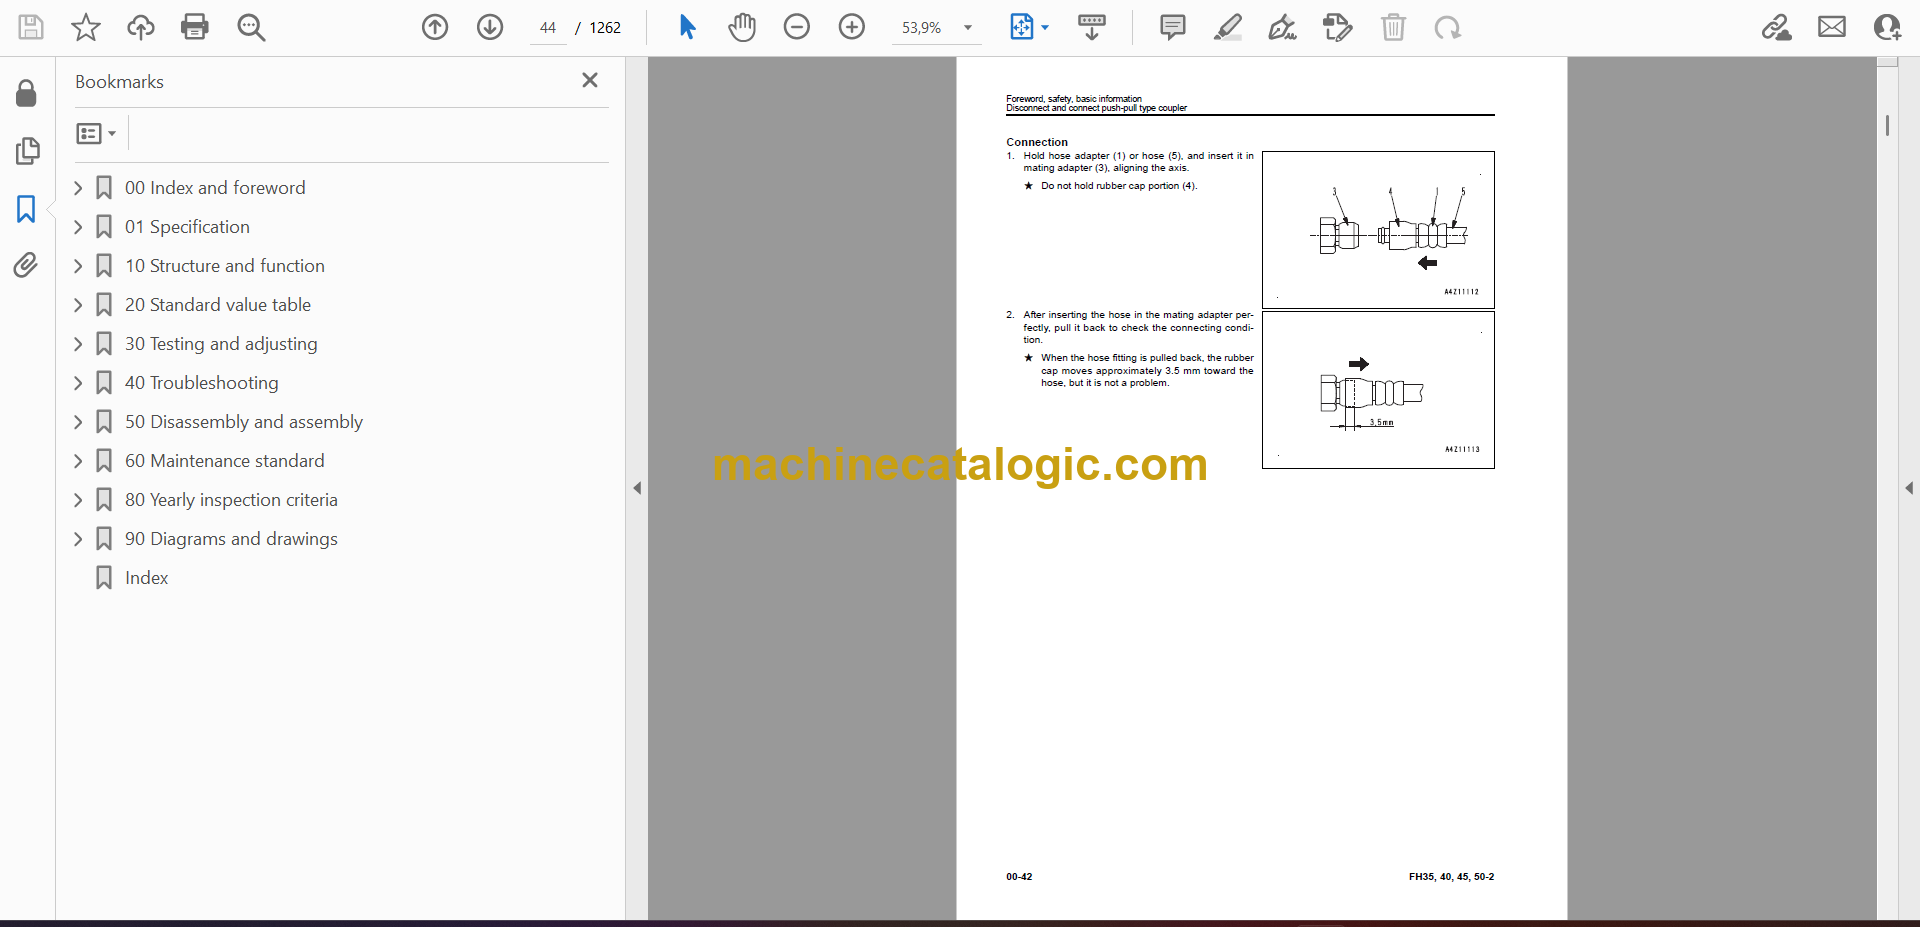Open the sign document pen tool
Image resolution: width=1920 pixels, height=927 pixels.
[x=1282, y=27]
